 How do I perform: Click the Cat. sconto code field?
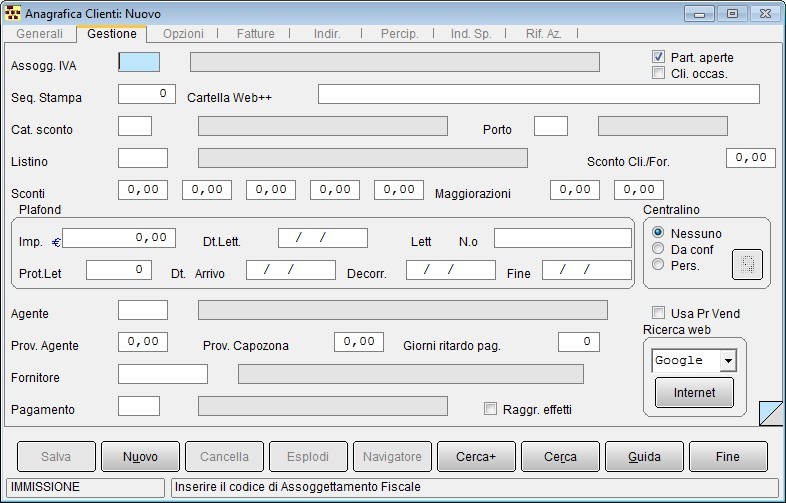click(x=135, y=126)
